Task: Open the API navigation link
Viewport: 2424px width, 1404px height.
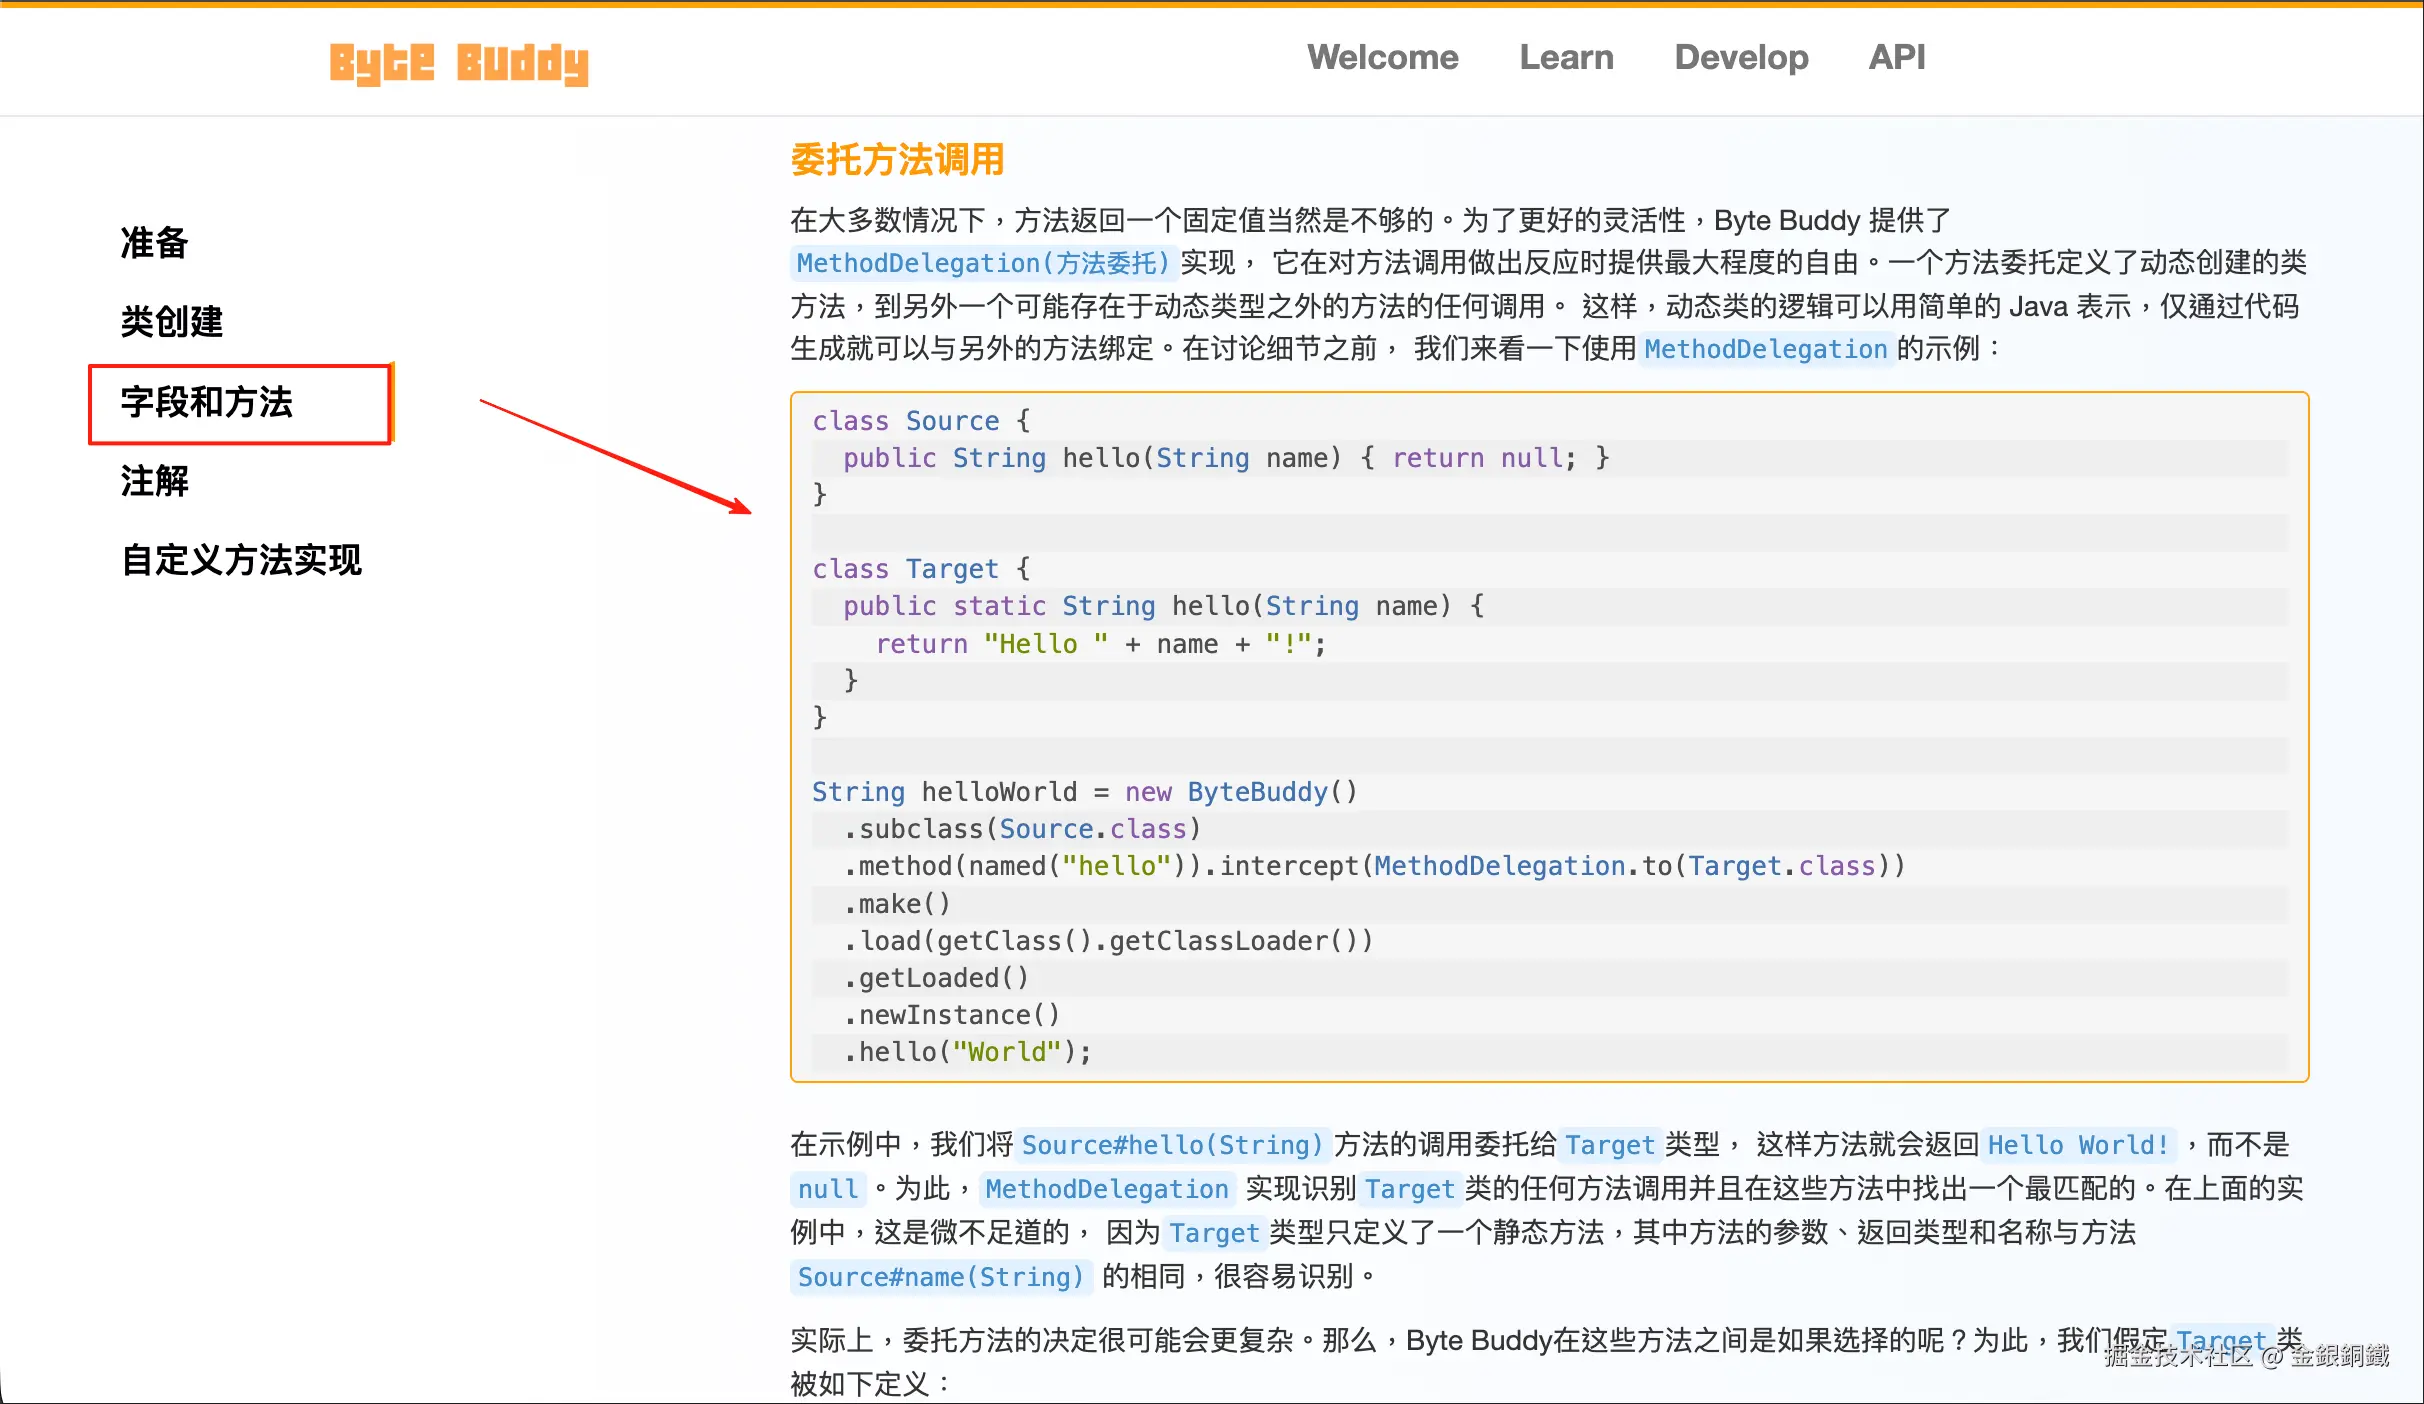Action: pos(1896,58)
